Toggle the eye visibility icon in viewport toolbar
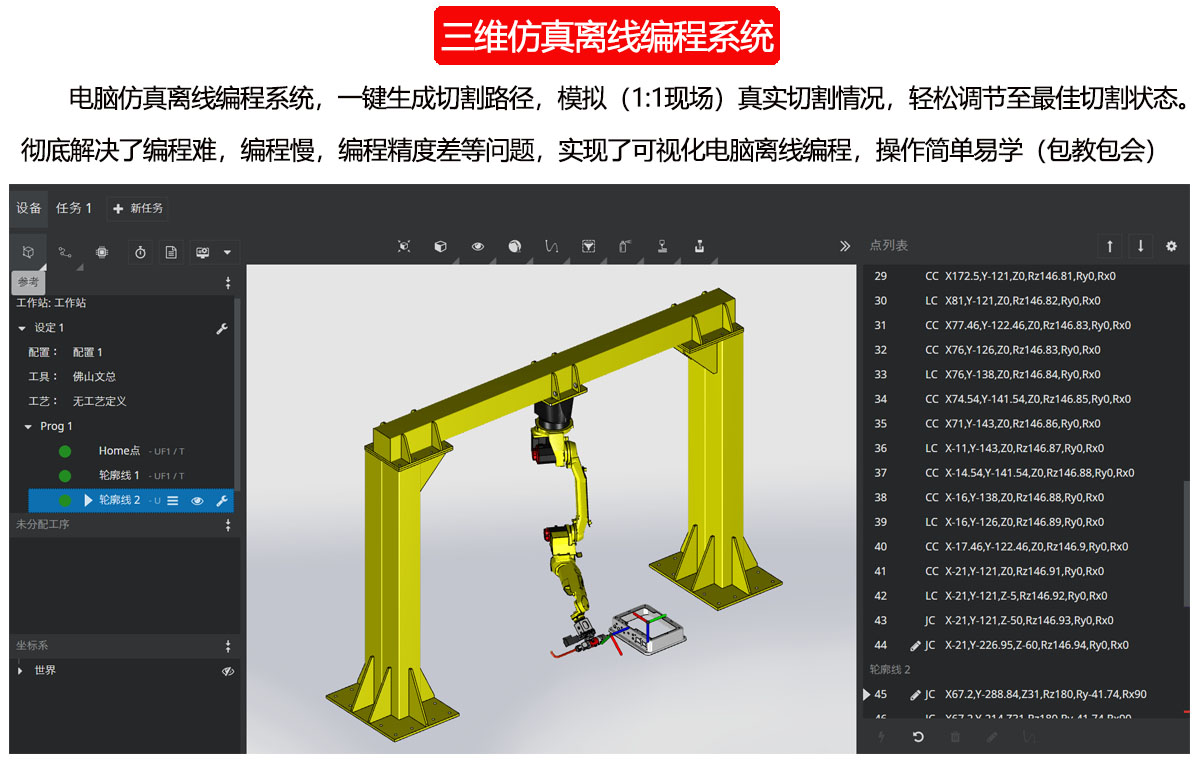This screenshot has height=760, width=1200. (478, 246)
